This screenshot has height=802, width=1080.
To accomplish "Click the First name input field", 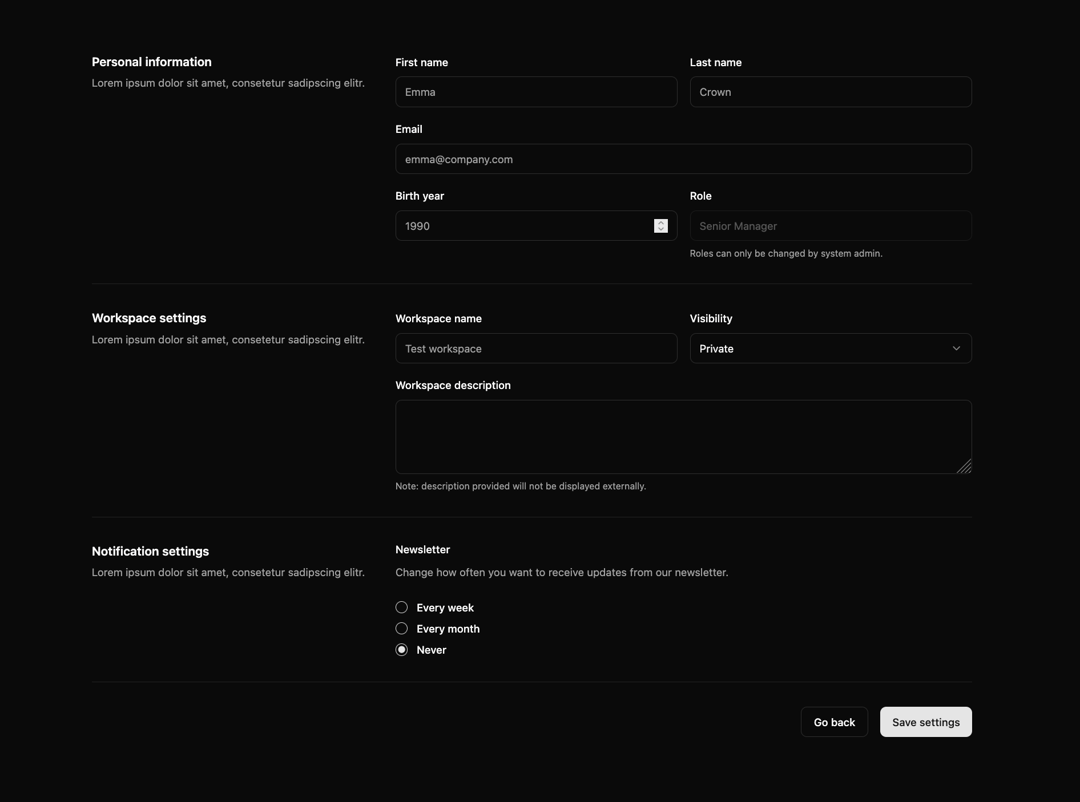I will 536,92.
